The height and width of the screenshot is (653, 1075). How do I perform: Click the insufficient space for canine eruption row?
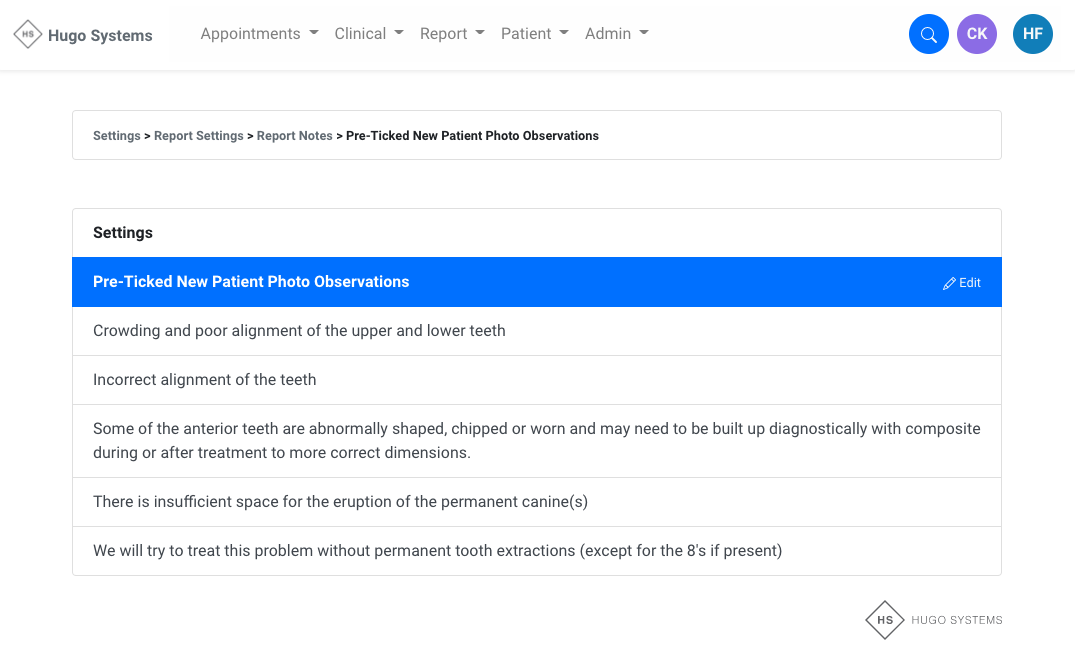340,502
